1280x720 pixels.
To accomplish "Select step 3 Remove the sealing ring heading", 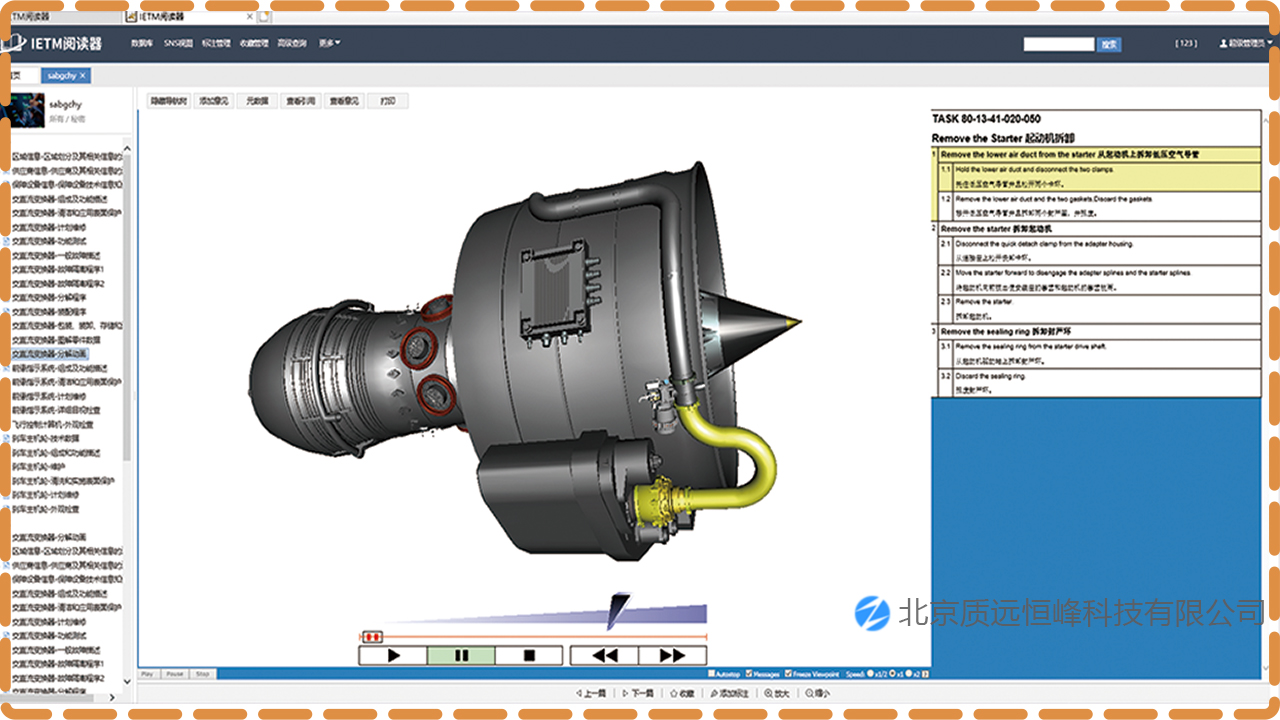I will coord(1095,331).
